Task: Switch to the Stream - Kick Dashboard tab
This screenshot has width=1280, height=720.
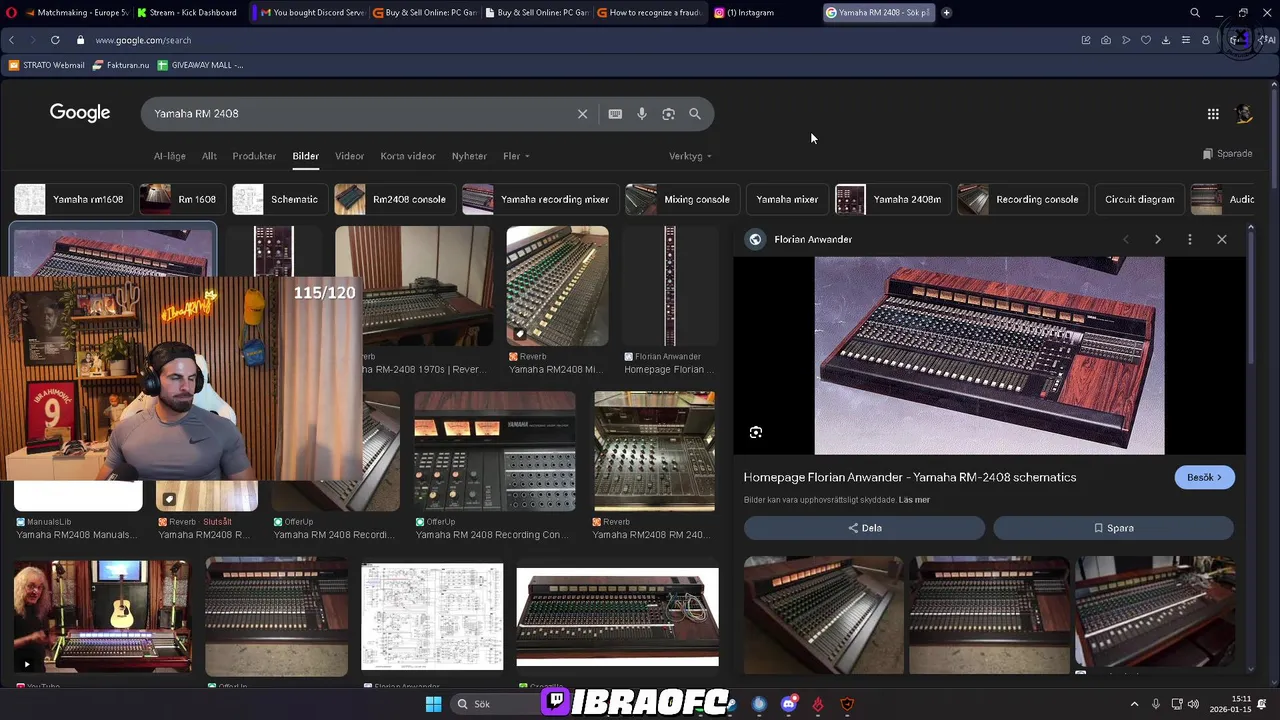Action: tap(187, 13)
